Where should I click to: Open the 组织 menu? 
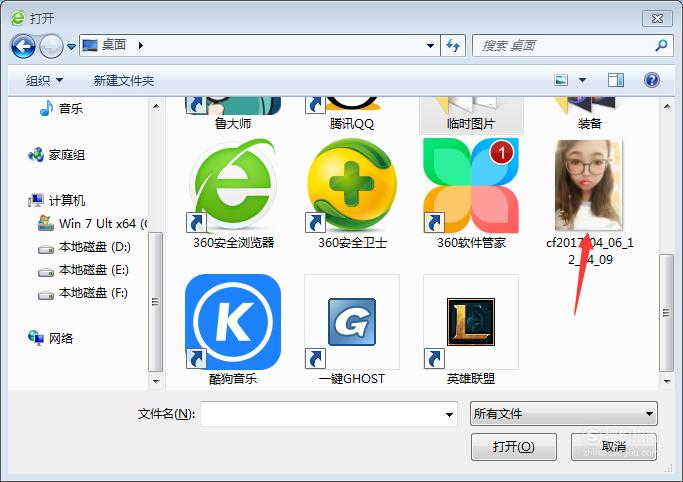tap(44, 81)
